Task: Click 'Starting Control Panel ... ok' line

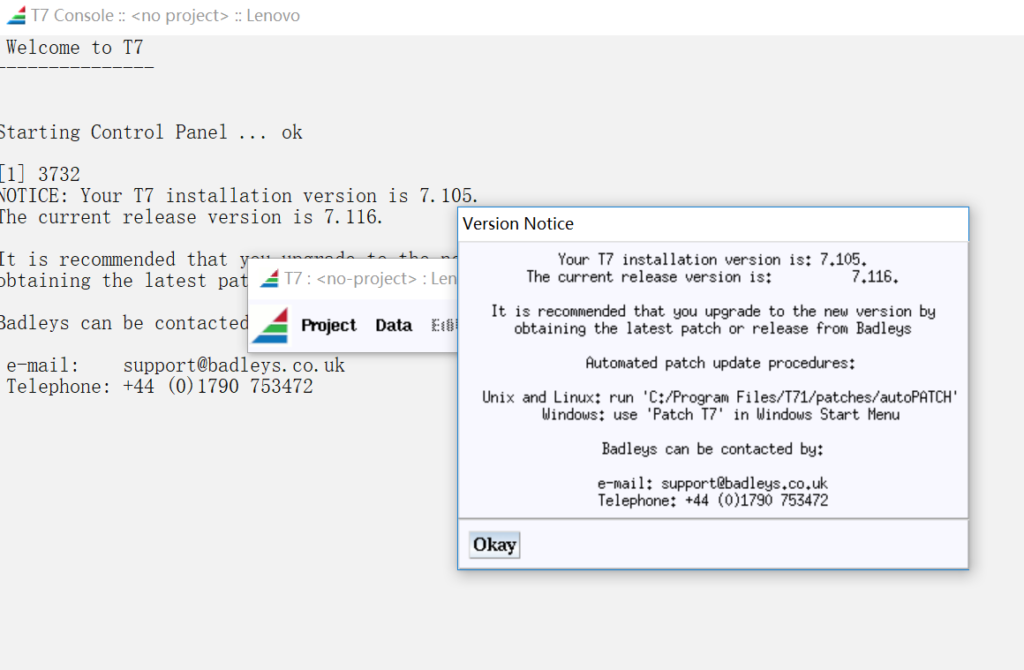Action: coord(151,133)
